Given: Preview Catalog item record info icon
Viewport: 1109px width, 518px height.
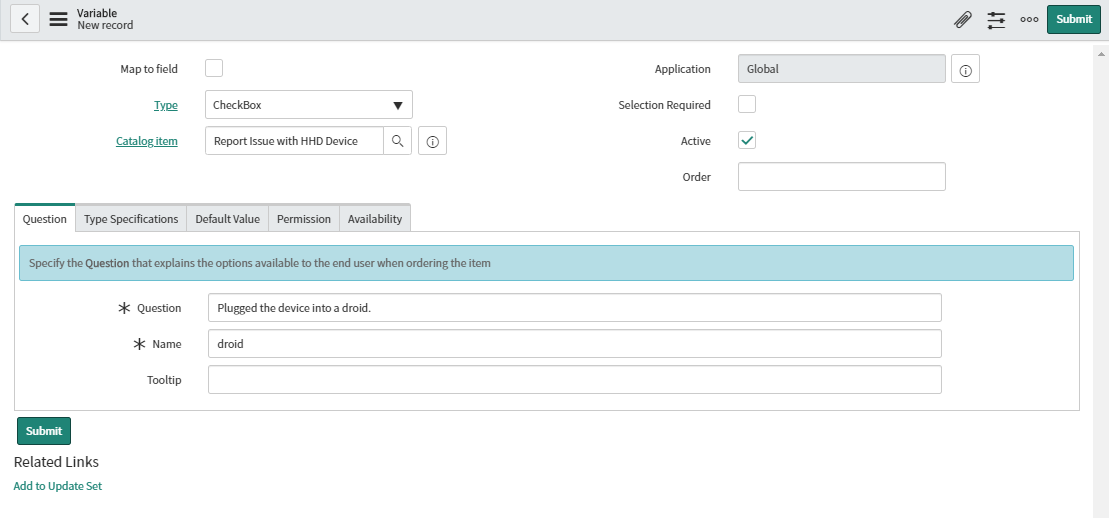Looking at the screenshot, I should pos(433,141).
